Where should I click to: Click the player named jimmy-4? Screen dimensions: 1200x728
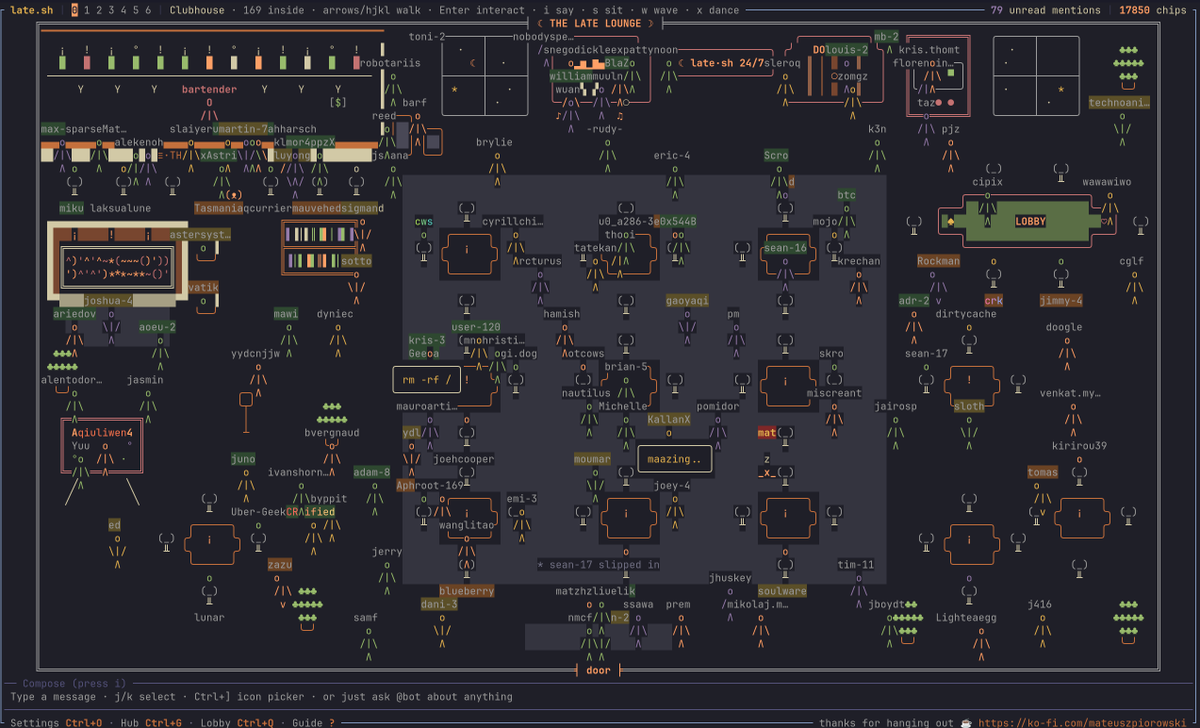coord(1061,300)
